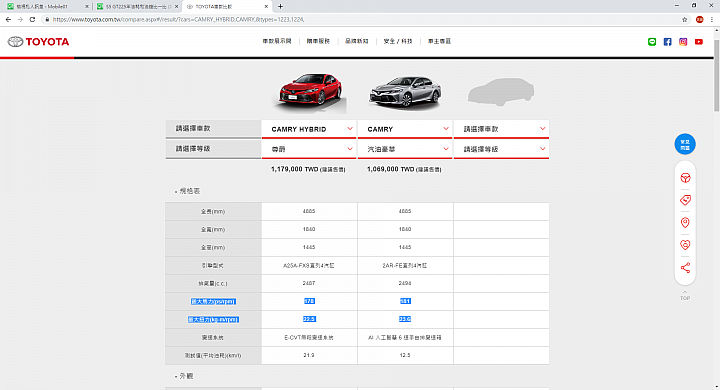
Task: Open the third column model dropdown
Action: pos(501,129)
